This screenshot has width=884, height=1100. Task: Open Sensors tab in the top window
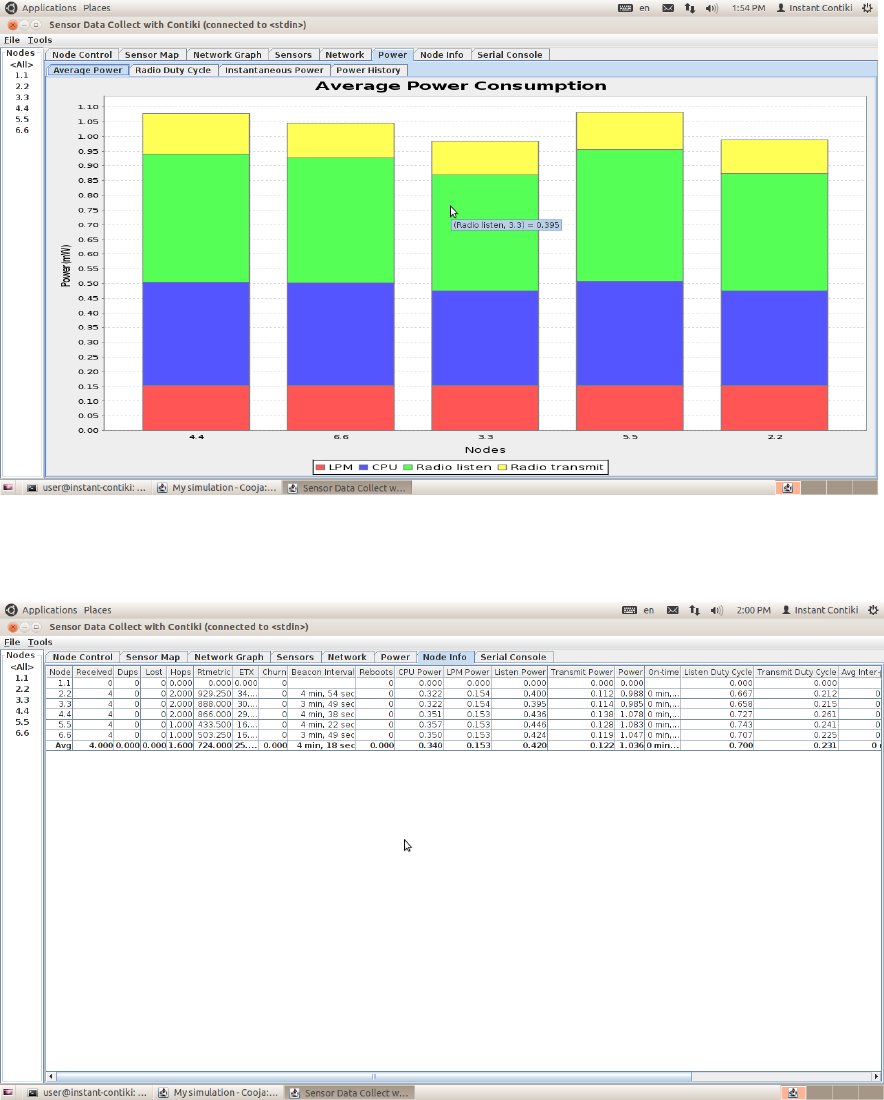point(293,55)
